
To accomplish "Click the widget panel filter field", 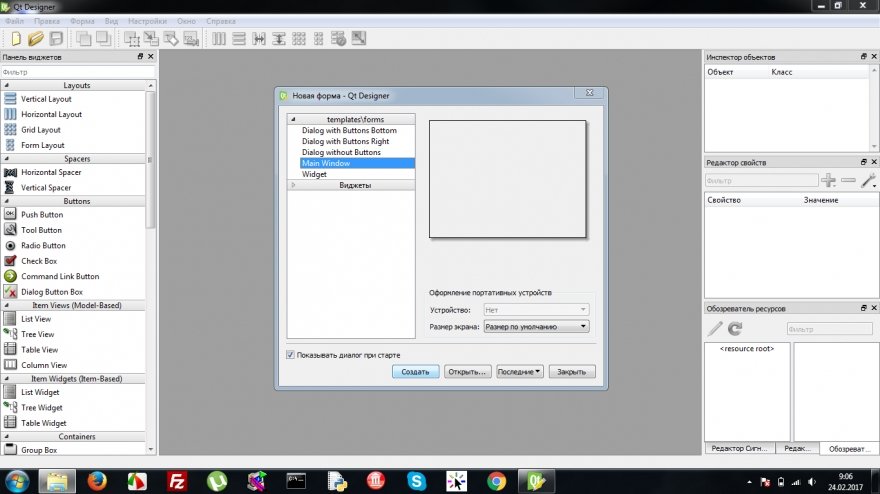I will click(x=77, y=72).
